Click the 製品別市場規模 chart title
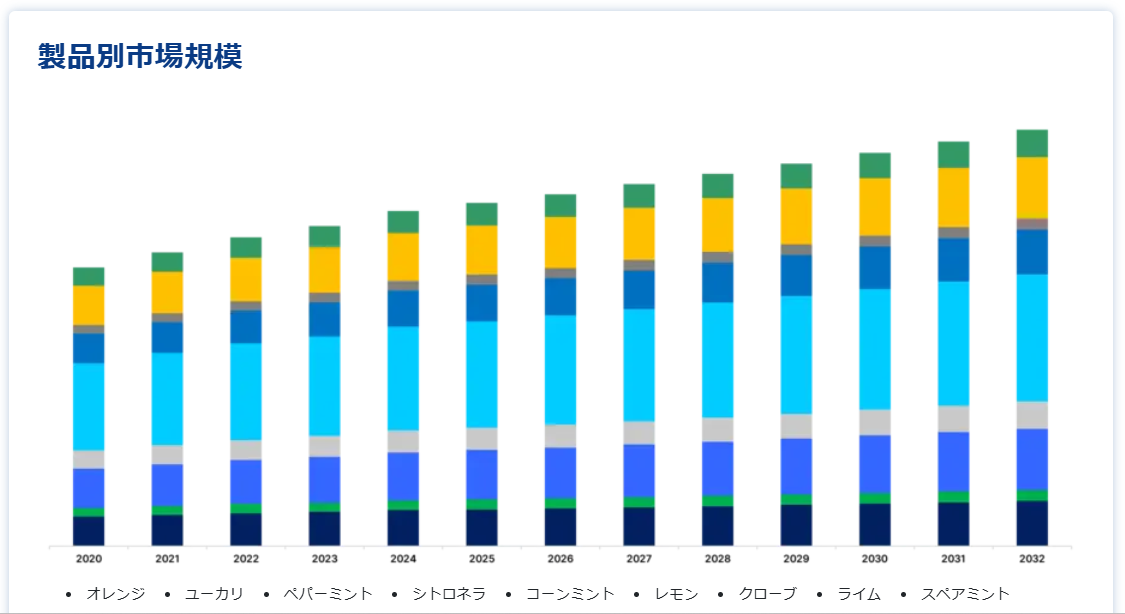This screenshot has width=1125, height=614. [x=140, y=57]
